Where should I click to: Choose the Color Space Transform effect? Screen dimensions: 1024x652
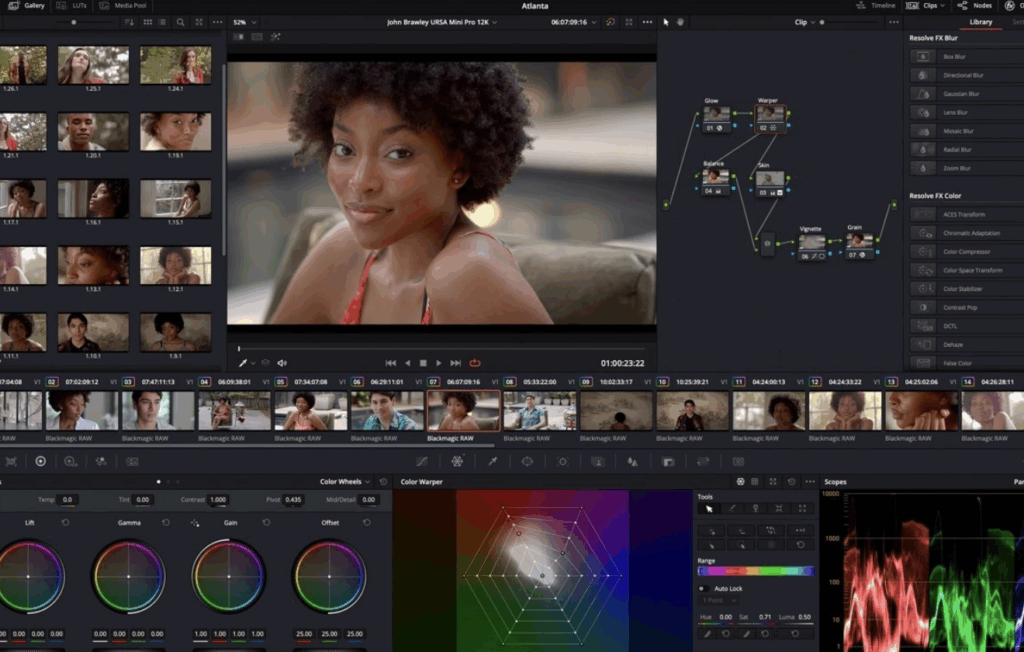(967, 270)
